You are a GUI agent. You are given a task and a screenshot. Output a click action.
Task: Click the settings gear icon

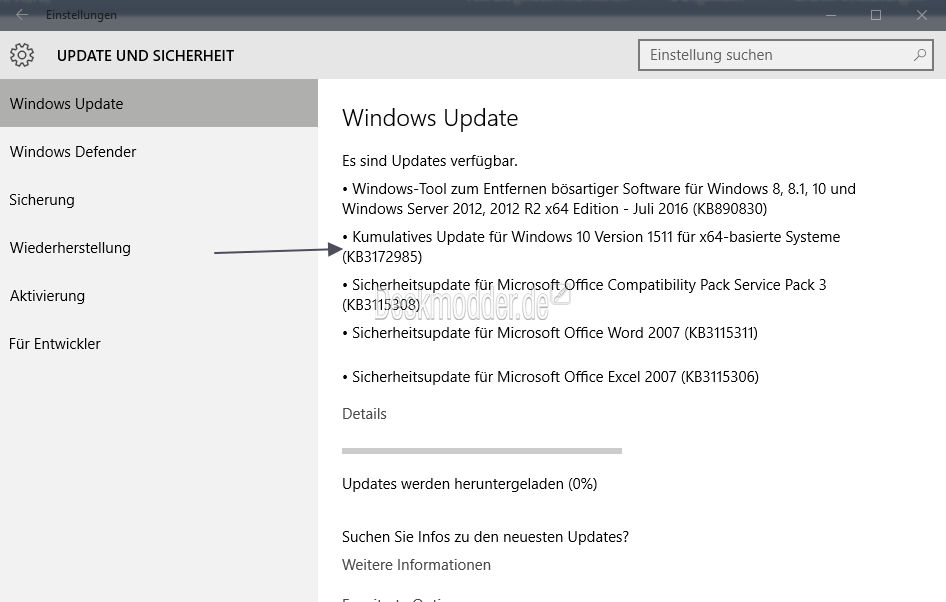tap(22, 55)
